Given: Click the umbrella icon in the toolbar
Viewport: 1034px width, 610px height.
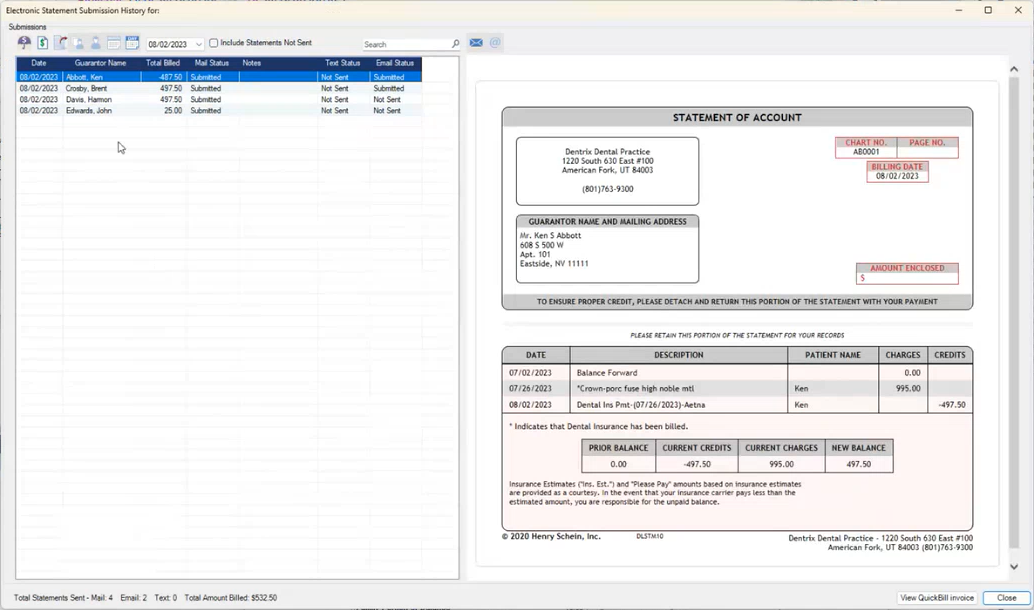Looking at the screenshot, I should pyautogui.click(x=24, y=43).
